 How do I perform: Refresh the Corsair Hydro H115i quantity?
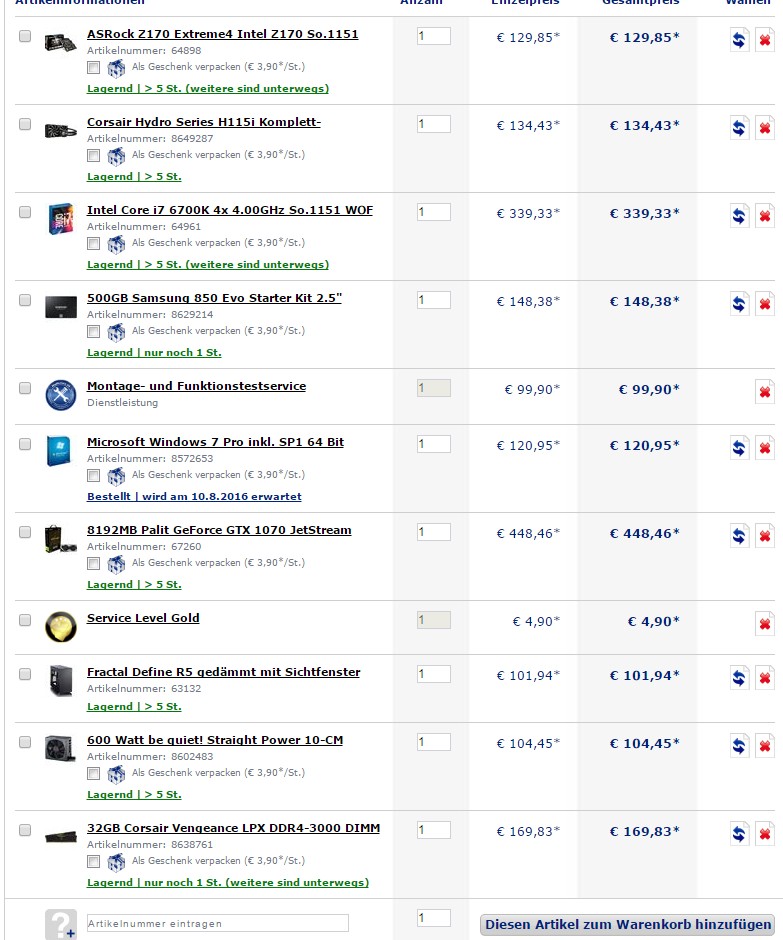coord(739,128)
